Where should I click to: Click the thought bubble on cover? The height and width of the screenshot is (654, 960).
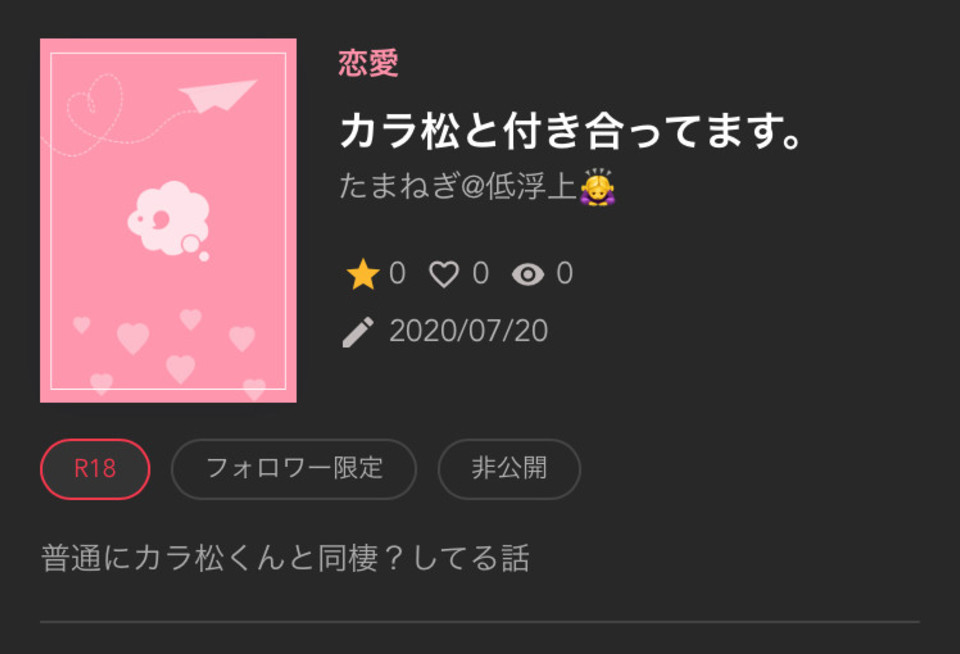coord(168,219)
